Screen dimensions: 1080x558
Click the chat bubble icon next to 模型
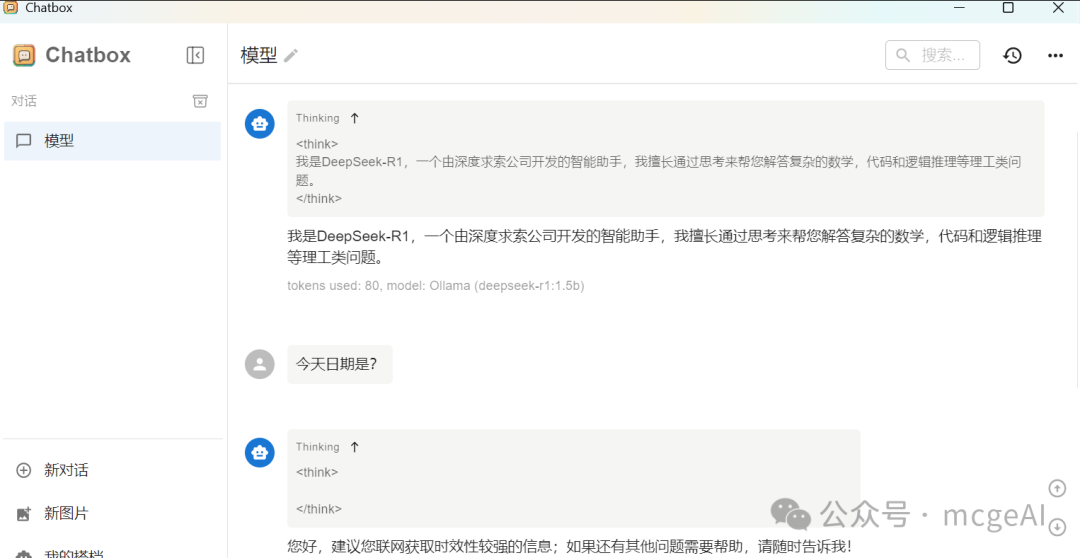(23, 141)
